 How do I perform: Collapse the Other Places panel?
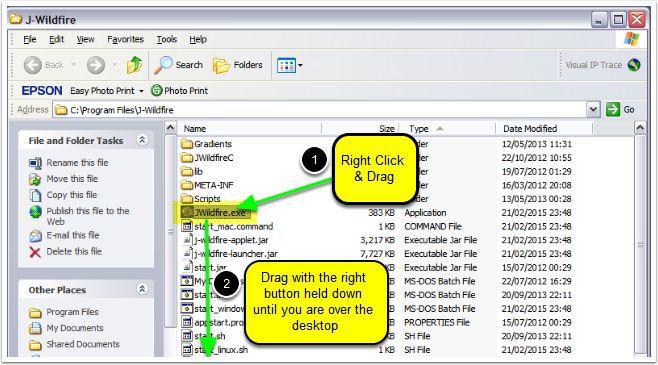142,289
